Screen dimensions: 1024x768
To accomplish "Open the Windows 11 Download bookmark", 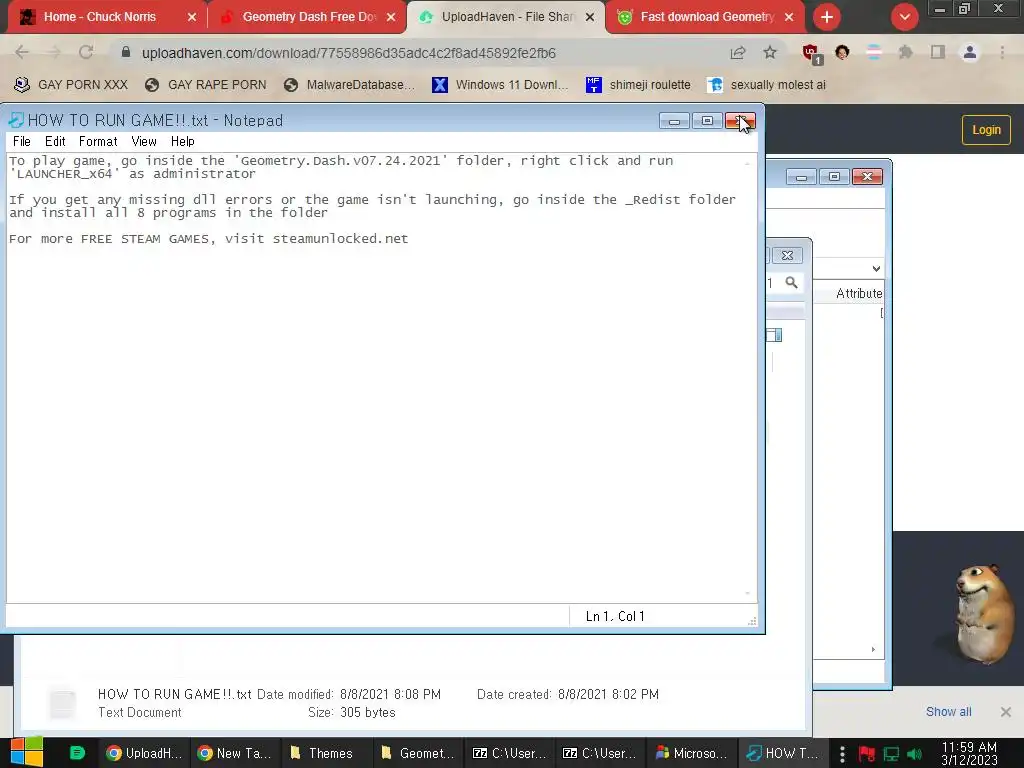I will (x=500, y=85).
